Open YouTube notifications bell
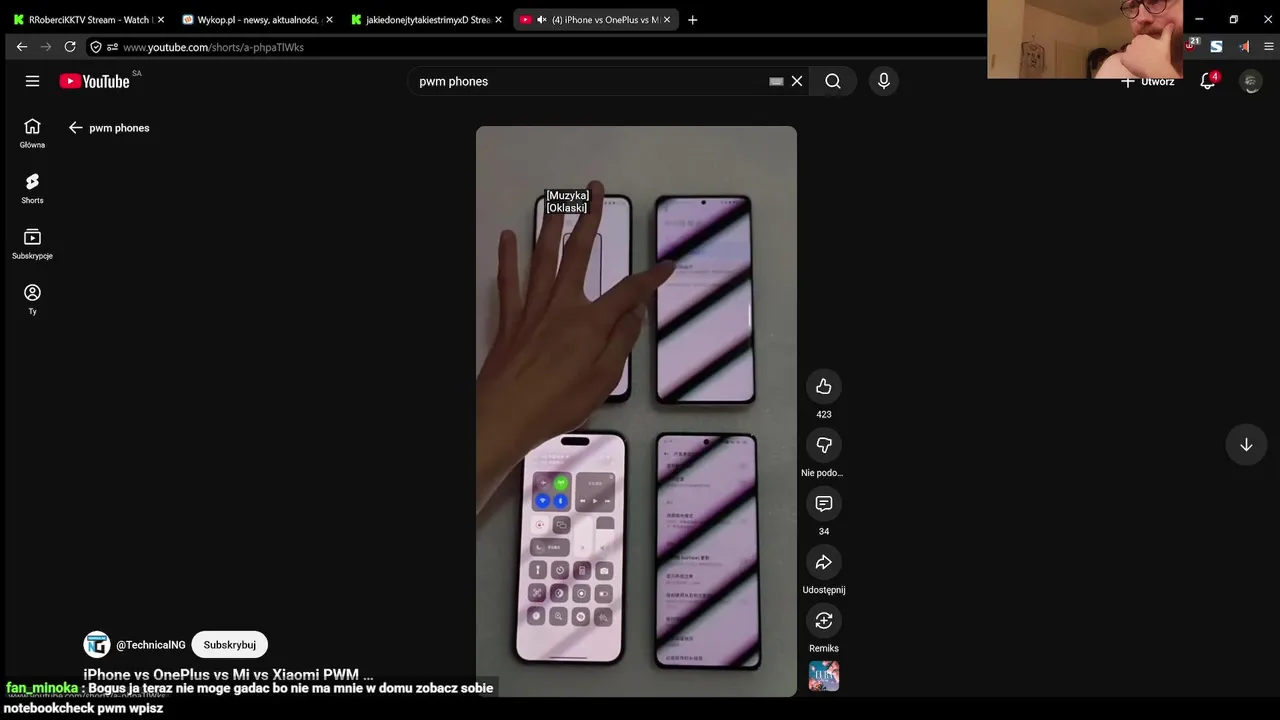This screenshot has height=720, width=1280. click(x=1208, y=81)
